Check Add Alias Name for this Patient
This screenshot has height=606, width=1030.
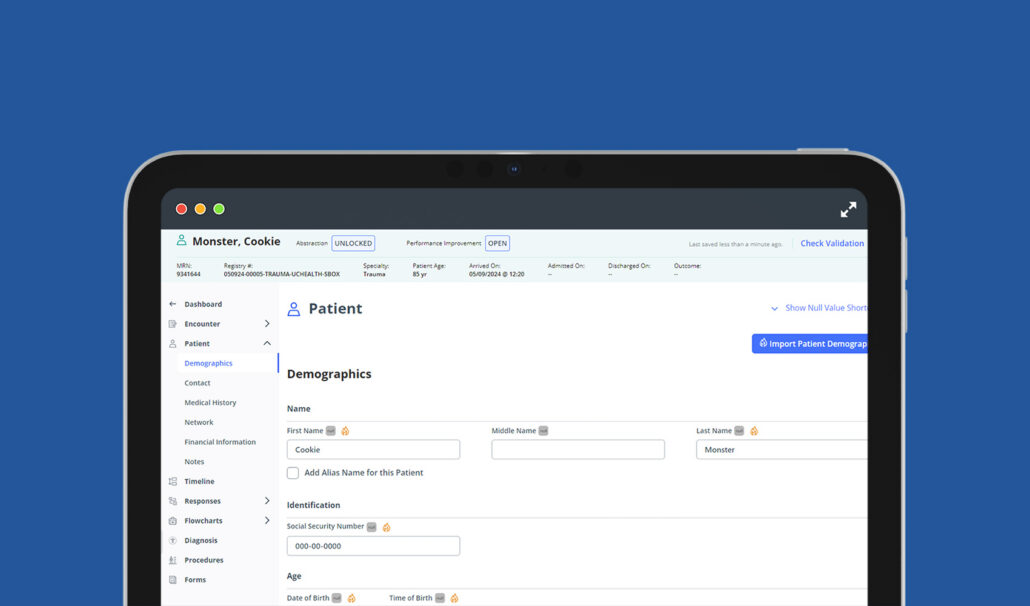(x=293, y=473)
